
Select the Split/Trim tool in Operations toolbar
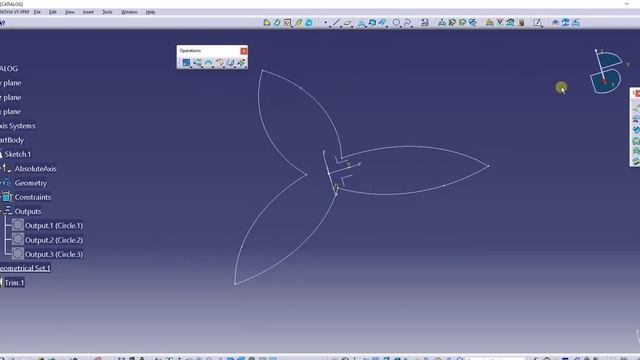pyautogui.click(x=198, y=62)
